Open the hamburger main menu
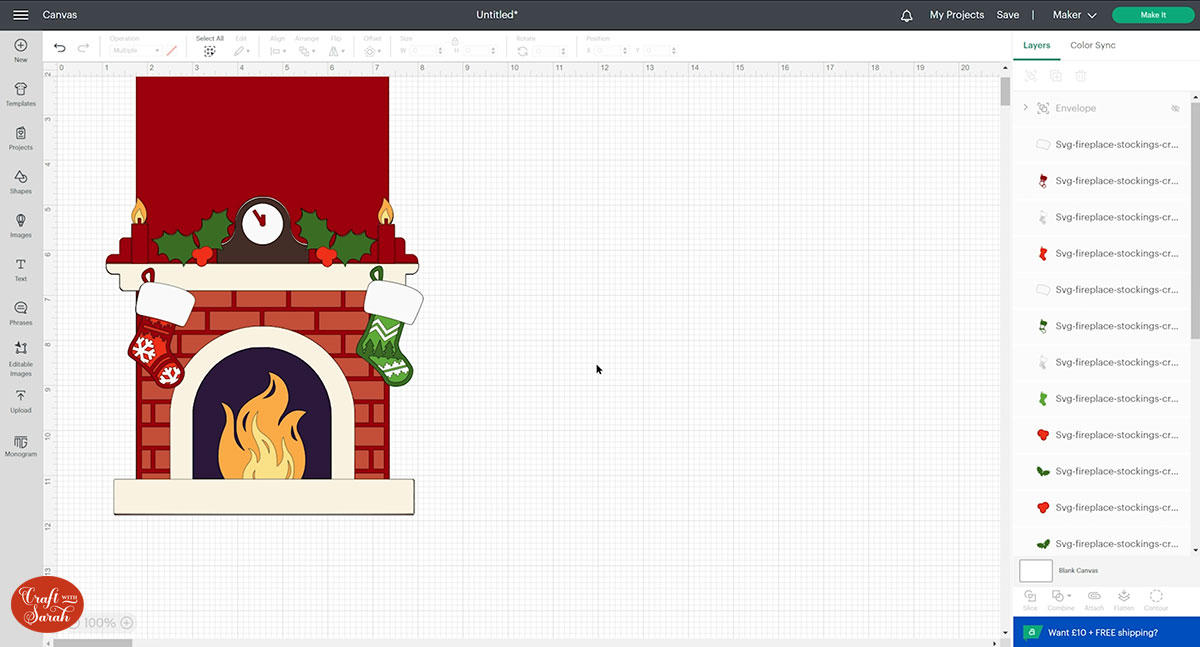 (20, 15)
